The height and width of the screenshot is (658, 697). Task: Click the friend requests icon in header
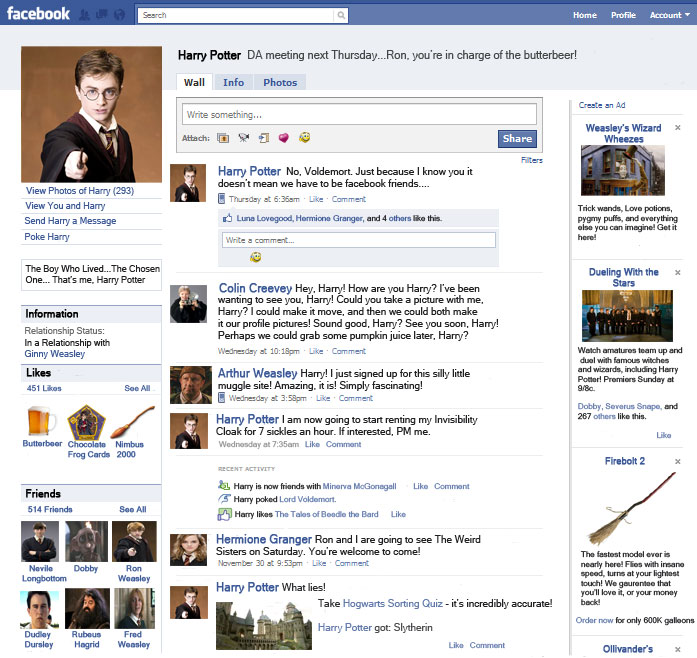click(x=84, y=15)
